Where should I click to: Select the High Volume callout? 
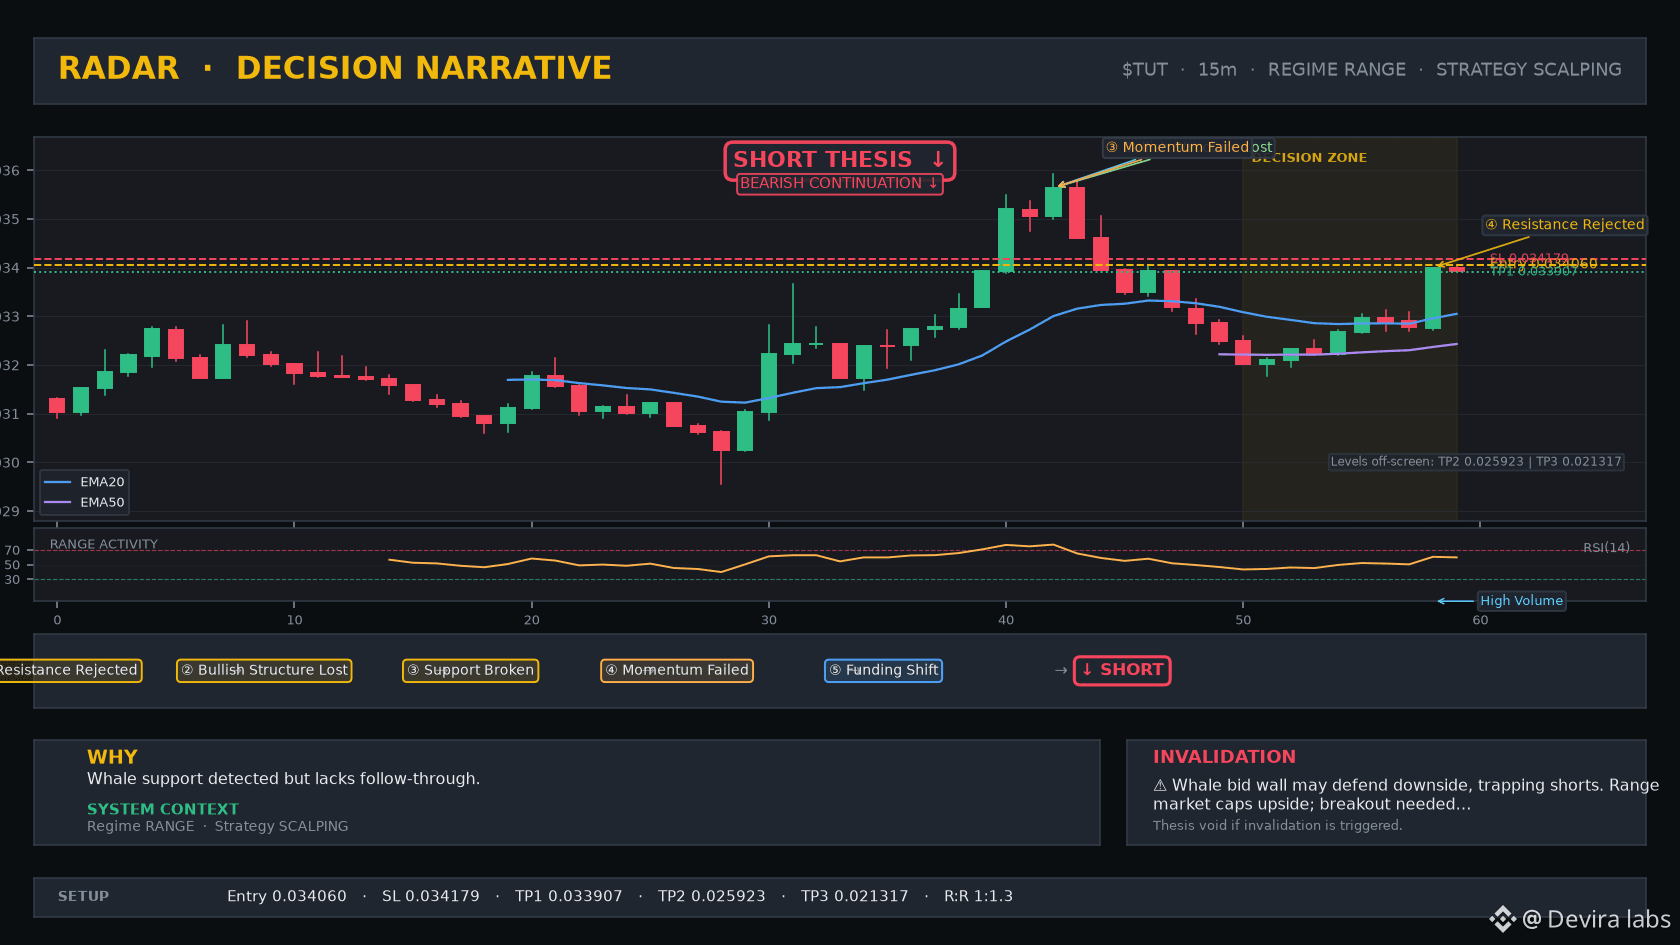[x=1521, y=601]
